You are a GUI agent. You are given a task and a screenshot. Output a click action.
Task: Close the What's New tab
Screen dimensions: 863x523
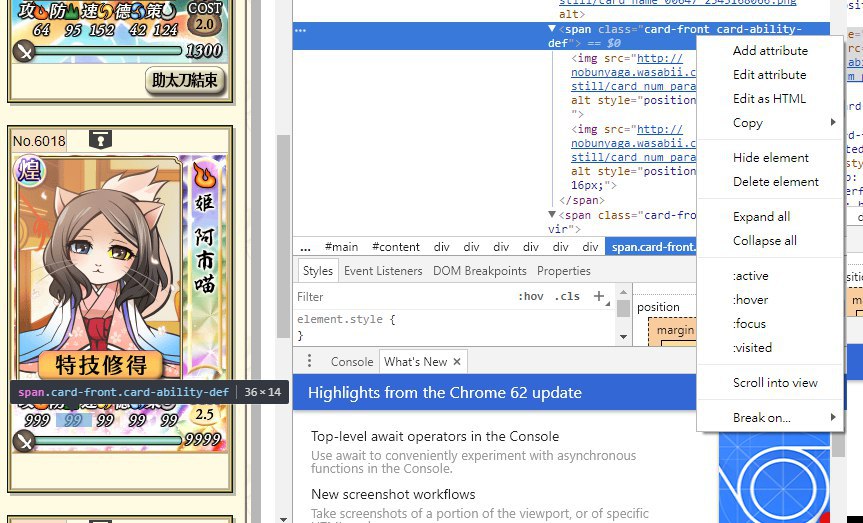[457, 362]
